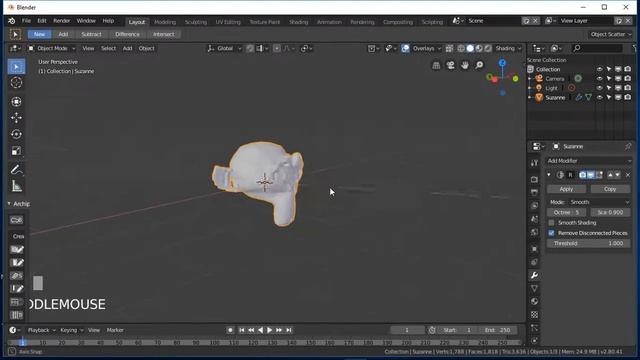The width and height of the screenshot is (640, 360).
Task: Toggle visibility eye for Suzanne
Action: click(600, 98)
